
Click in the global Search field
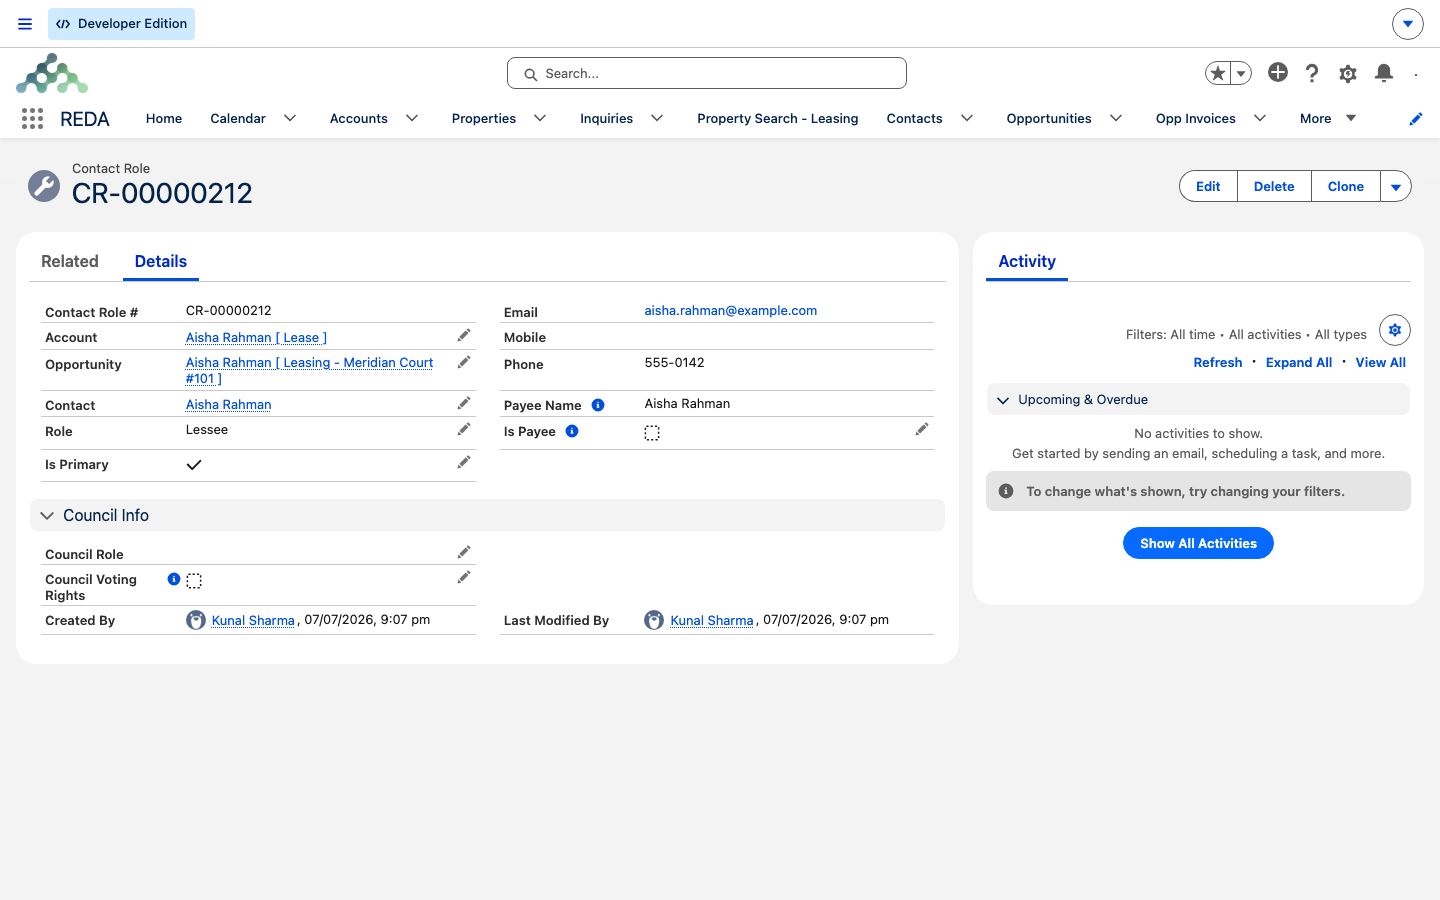coord(707,73)
